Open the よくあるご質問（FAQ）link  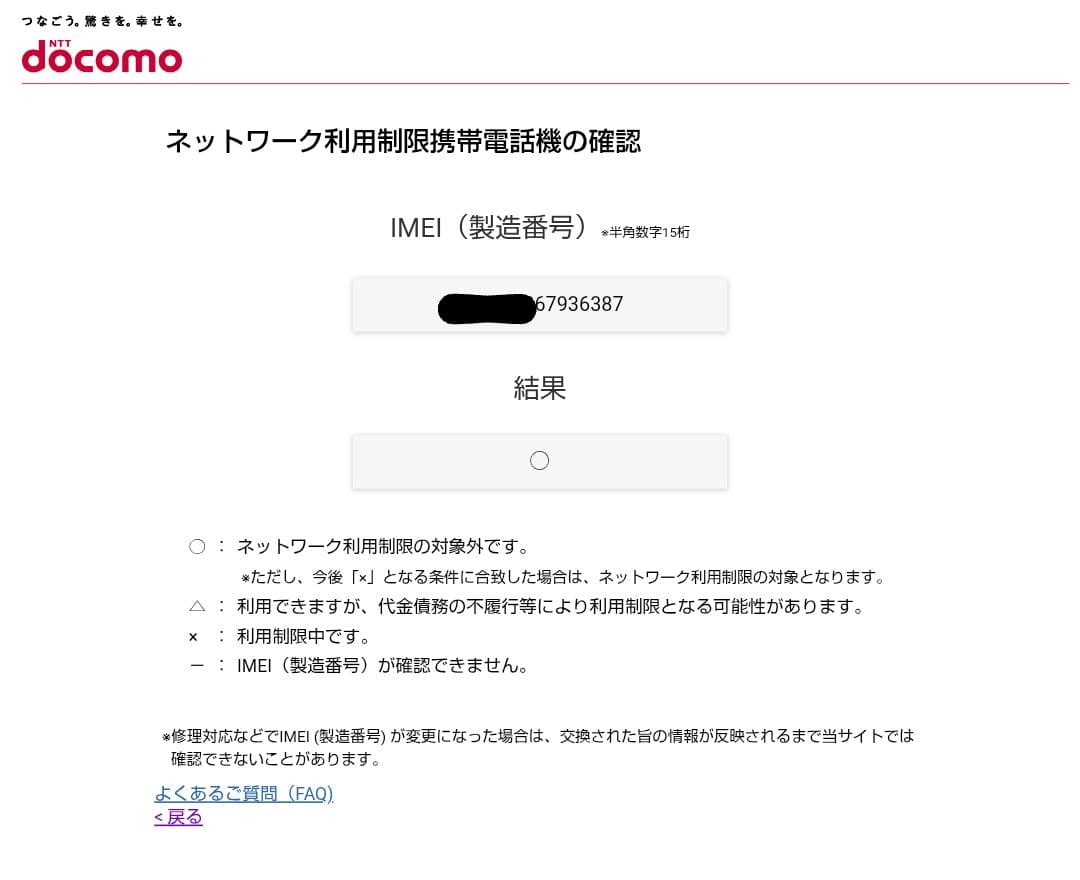click(243, 793)
